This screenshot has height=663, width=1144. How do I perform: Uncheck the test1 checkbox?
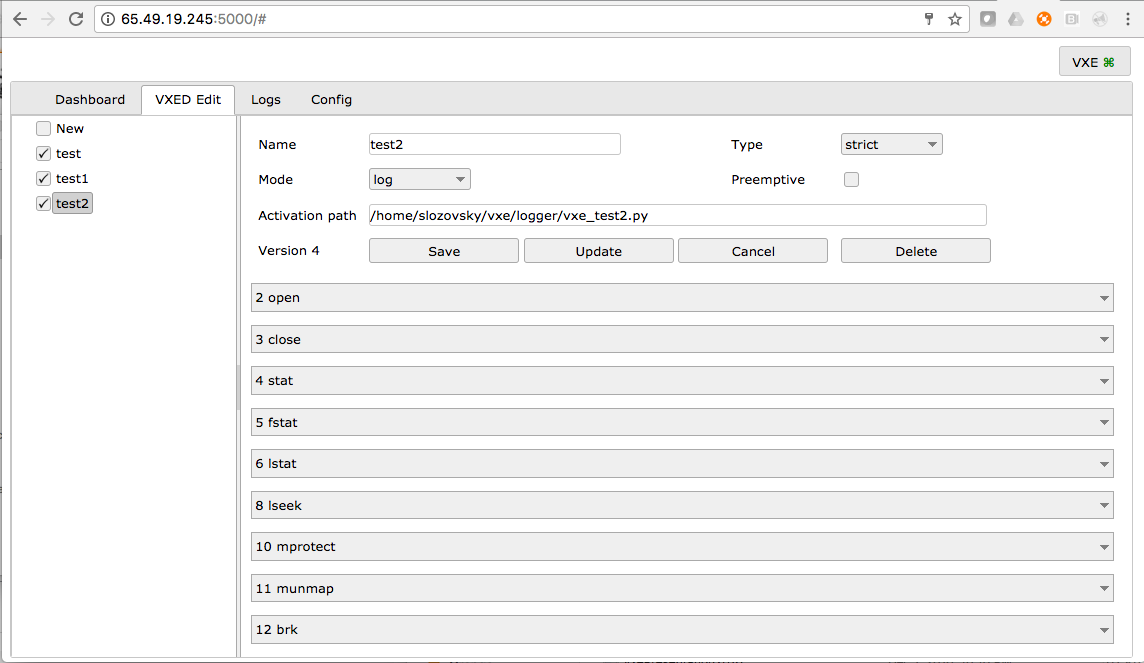coord(43,178)
